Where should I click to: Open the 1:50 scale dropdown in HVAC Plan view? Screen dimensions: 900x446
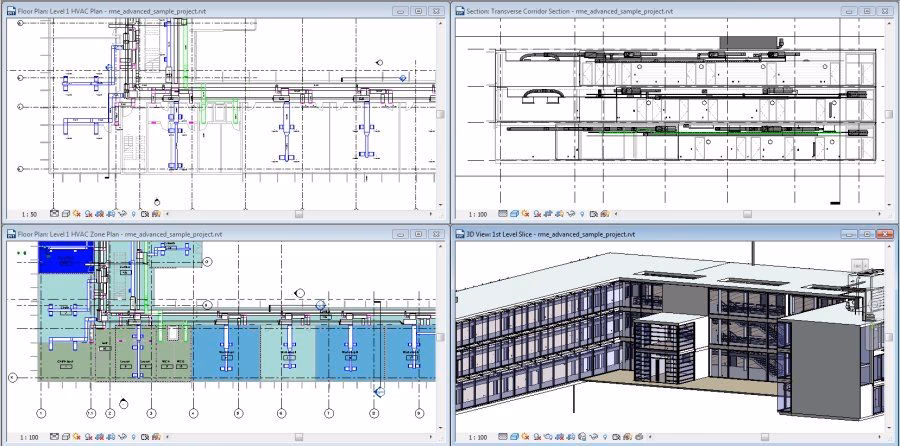pos(28,214)
